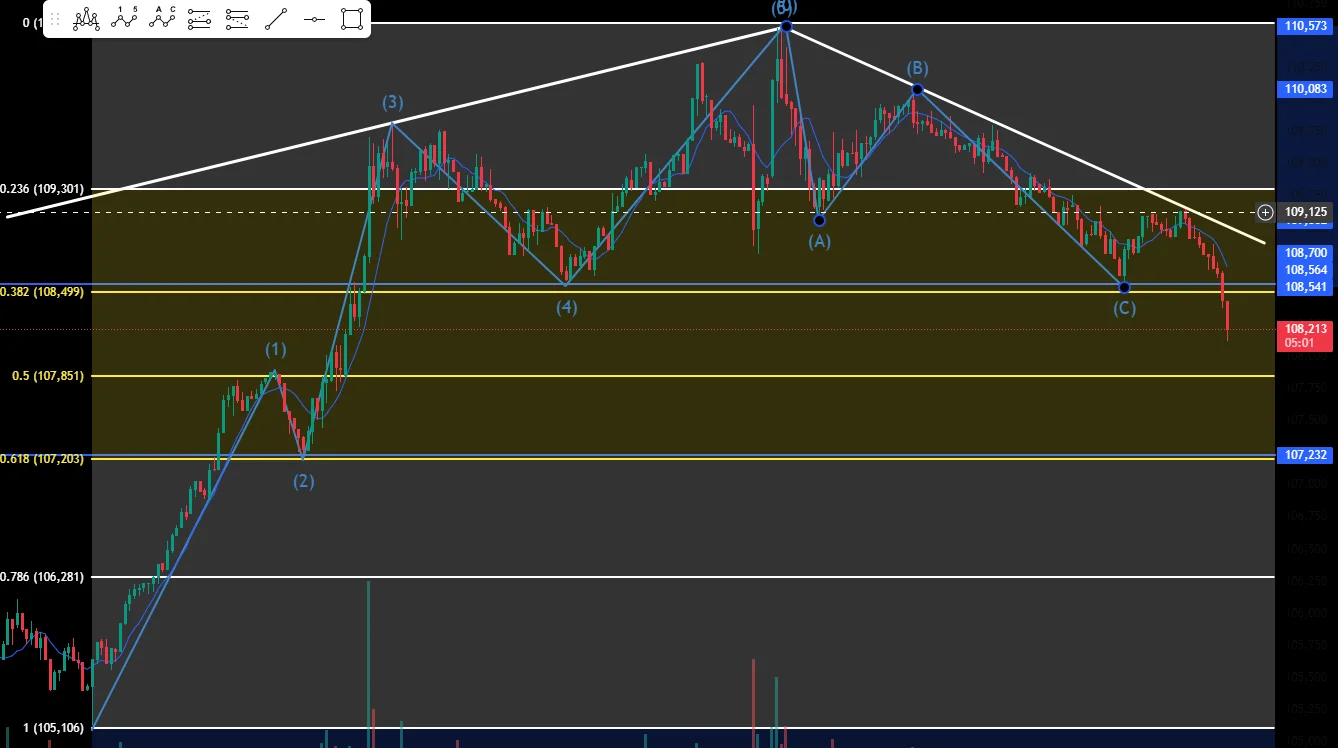Click the 108,564 price label
The width and height of the screenshot is (1338, 748).
coord(1306,269)
